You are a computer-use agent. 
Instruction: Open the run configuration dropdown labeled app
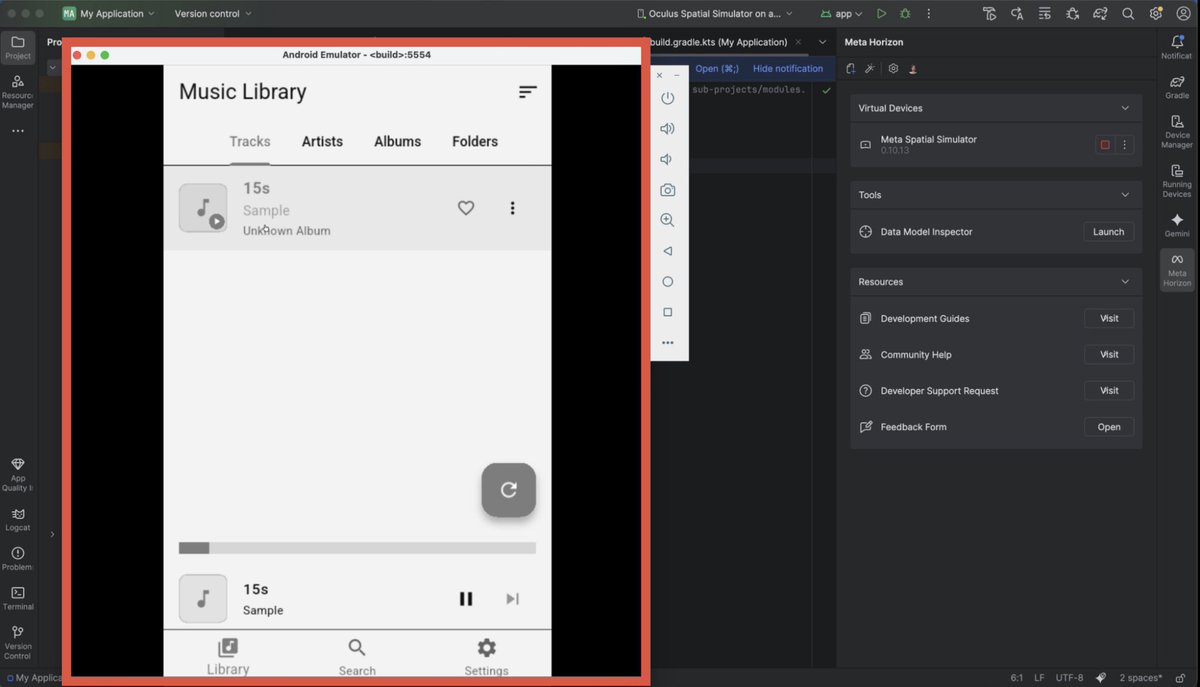(841, 13)
